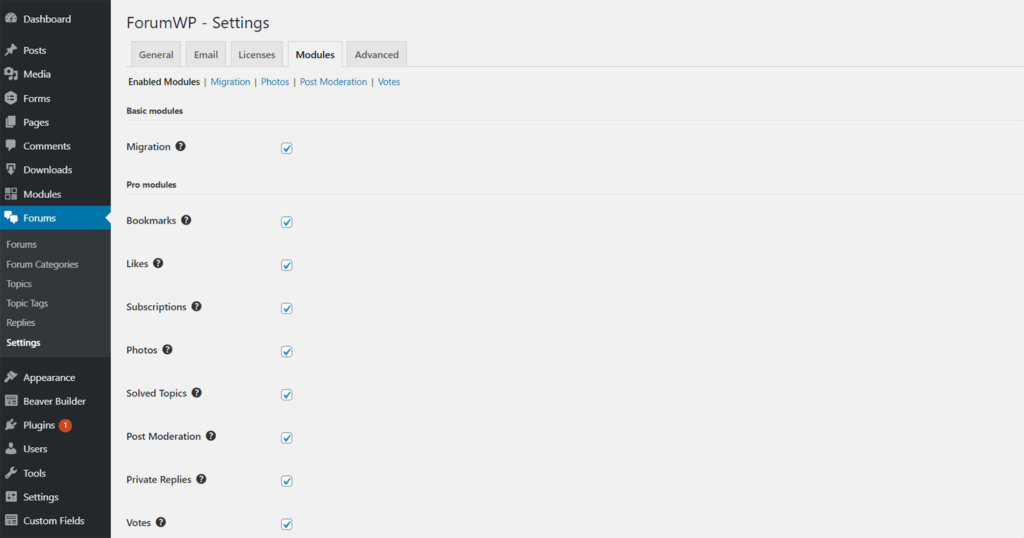This screenshot has width=1024, height=538.
Task: Click the WordPress Settings sidebar icon
Action: [x=11, y=497]
